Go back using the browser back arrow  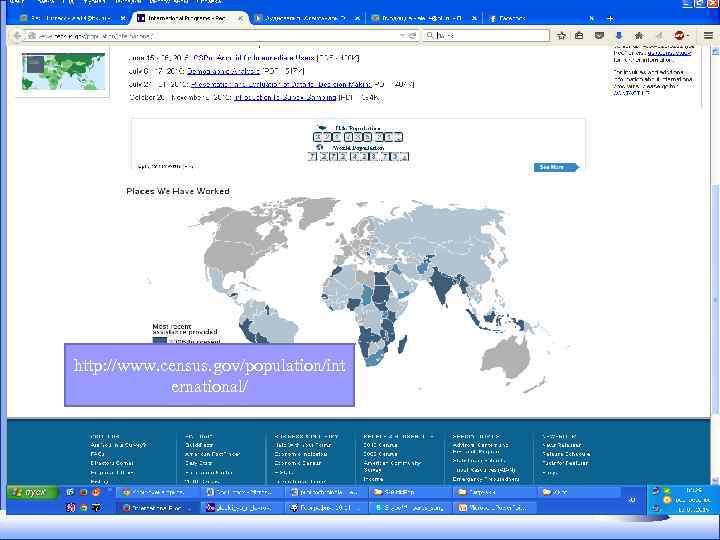pyautogui.click(x=17, y=35)
